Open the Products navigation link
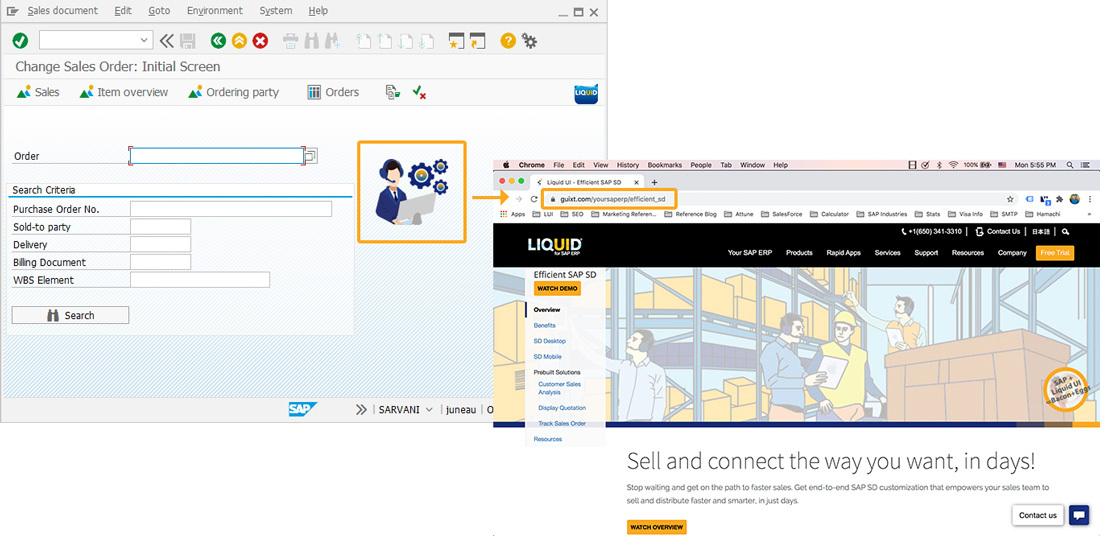This screenshot has height=536, width=1100. [x=799, y=253]
